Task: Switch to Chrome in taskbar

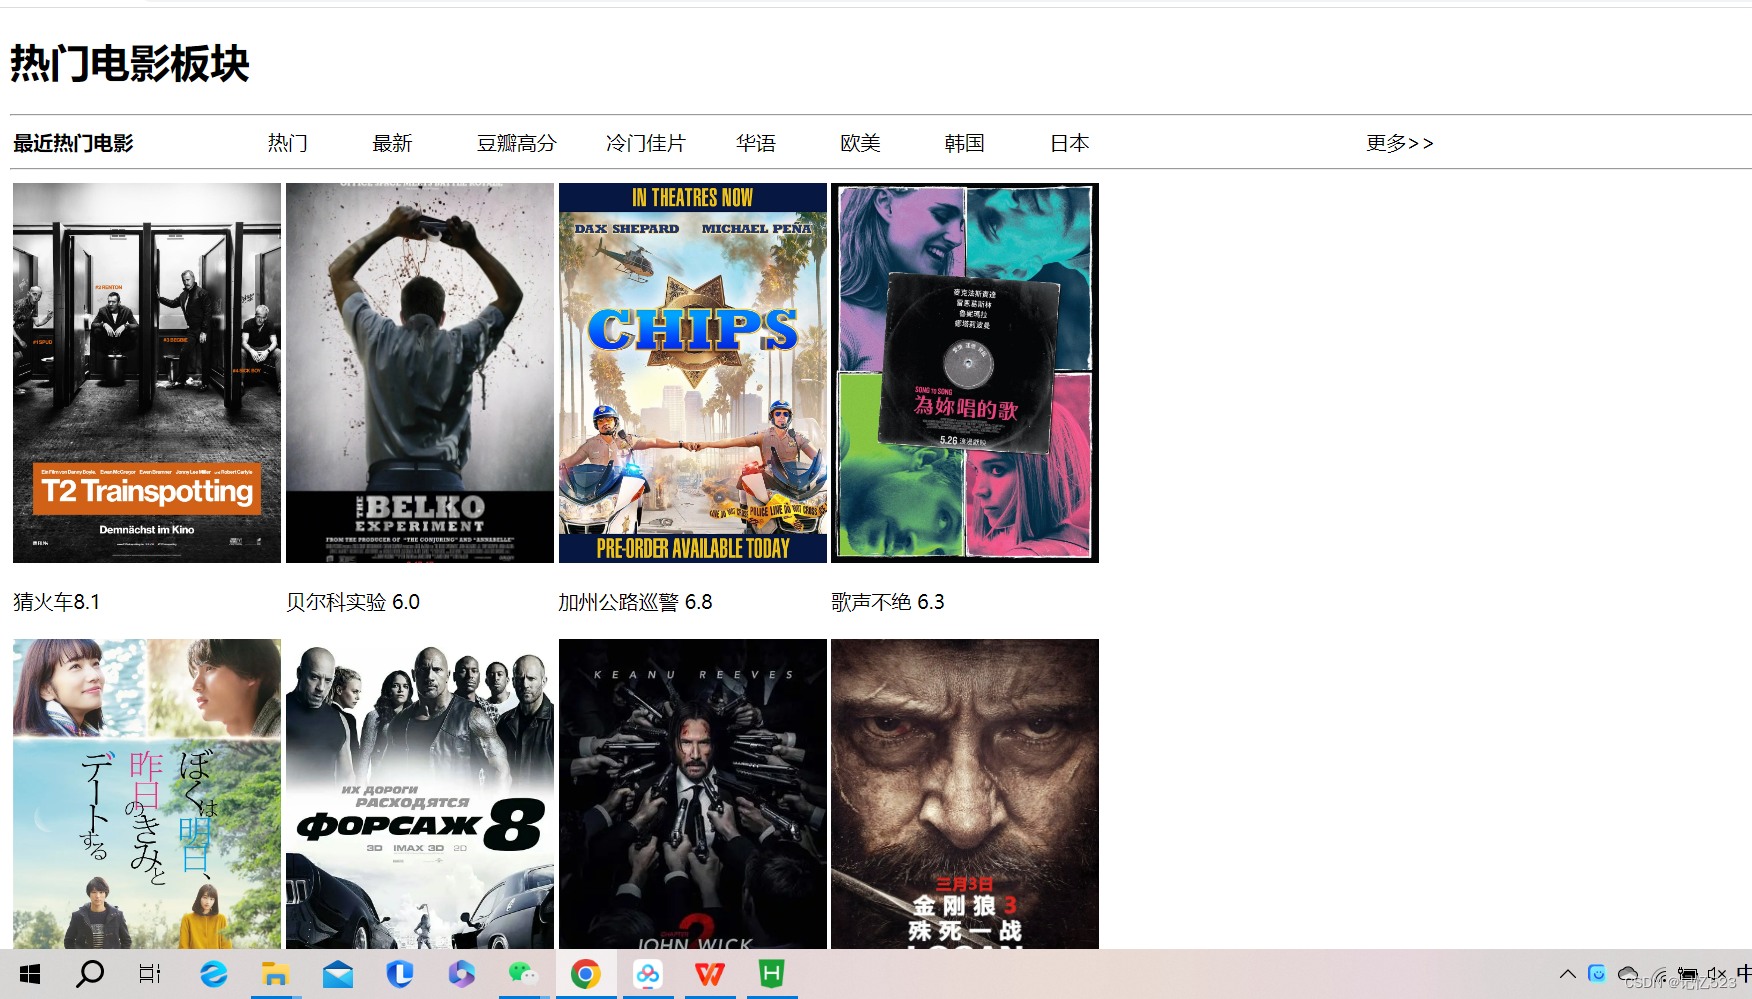Action: pos(586,974)
